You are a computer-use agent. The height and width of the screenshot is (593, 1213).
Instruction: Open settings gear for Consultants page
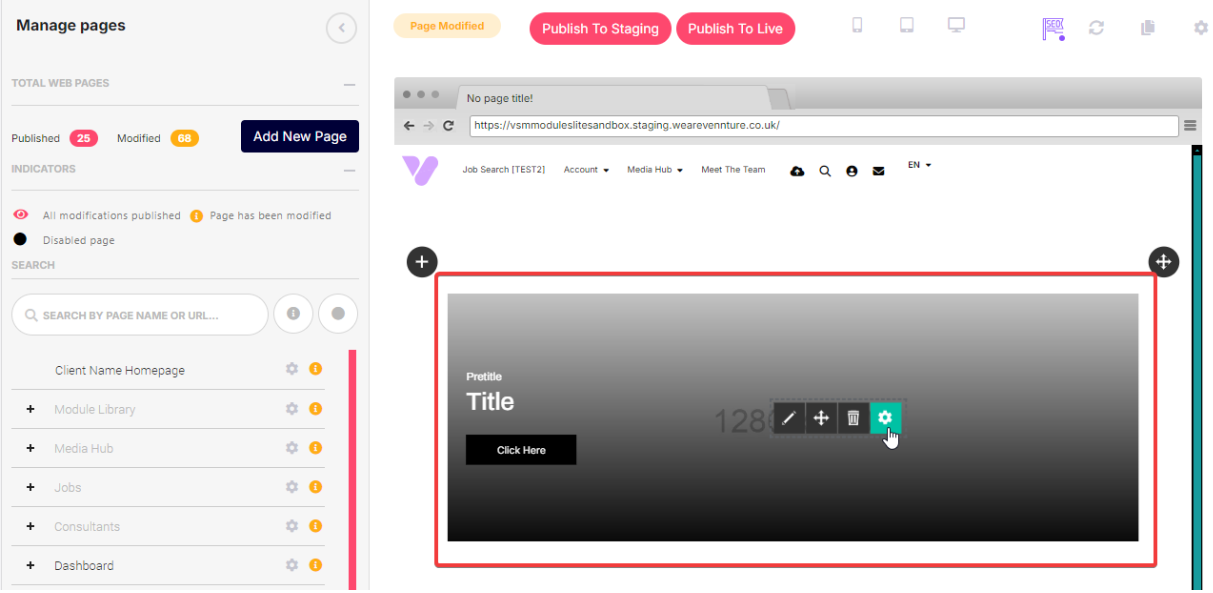292,525
